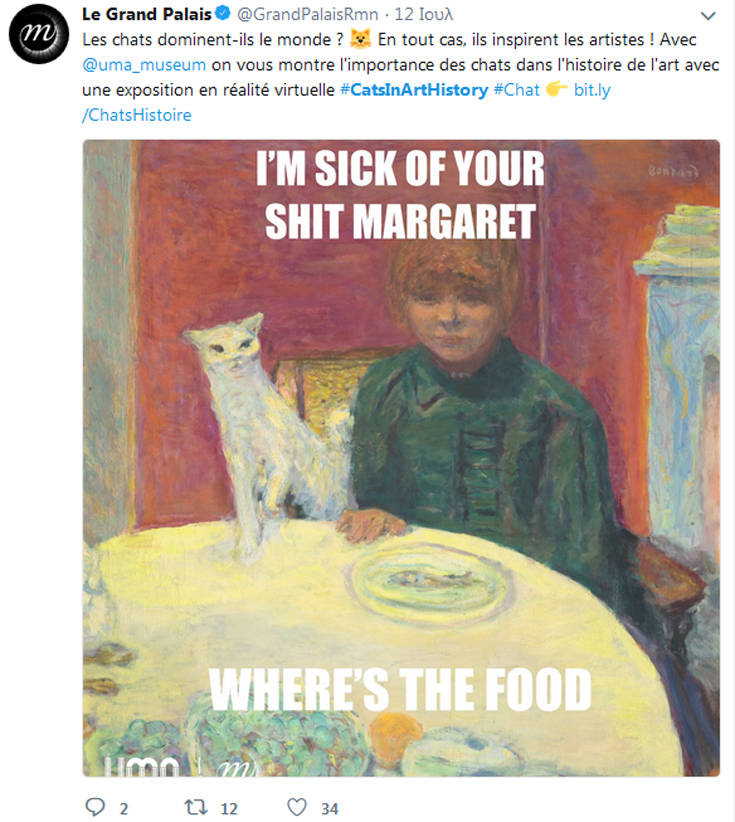This screenshot has width=735, height=822.
Task: Like the tweet with the heart icon
Action: coord(296,807)
